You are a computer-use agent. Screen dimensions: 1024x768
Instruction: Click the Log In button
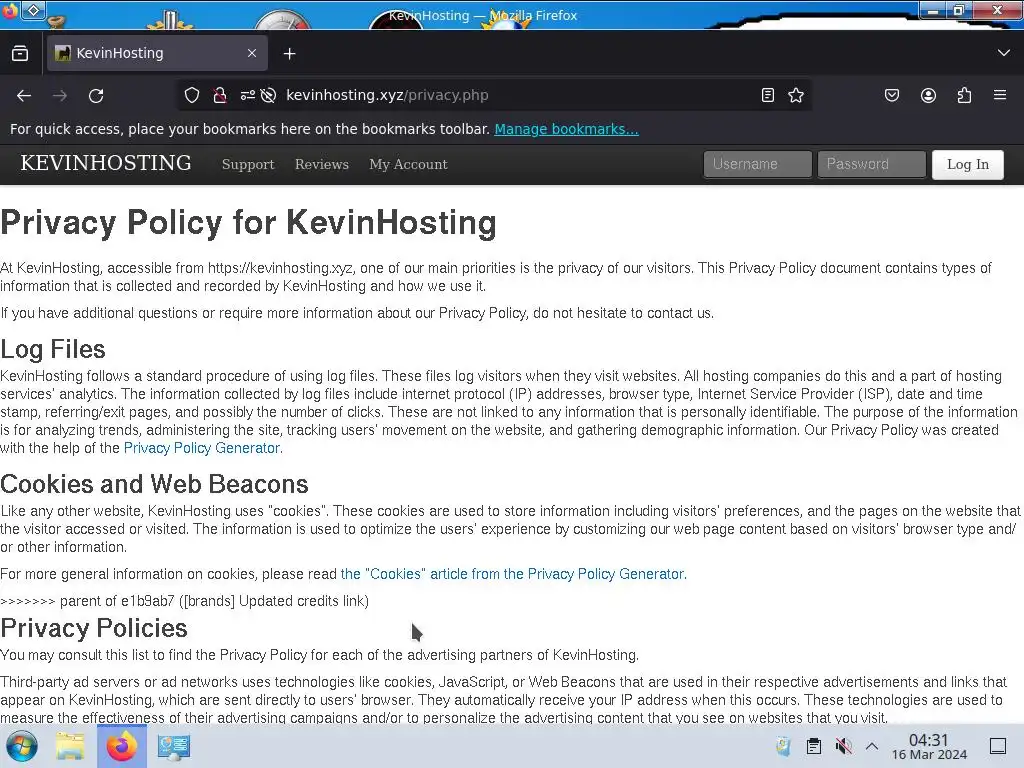[x=968, y=165]
